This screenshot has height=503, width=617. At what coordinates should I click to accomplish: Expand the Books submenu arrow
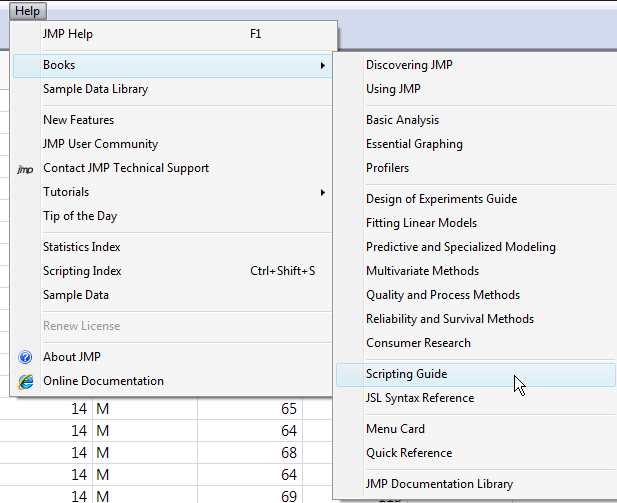(x=322, y=66)
